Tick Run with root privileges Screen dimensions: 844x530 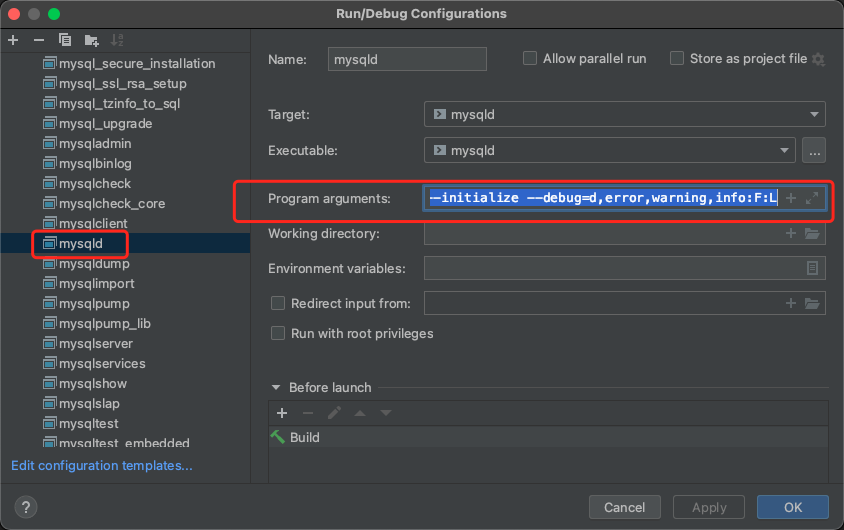278,334
